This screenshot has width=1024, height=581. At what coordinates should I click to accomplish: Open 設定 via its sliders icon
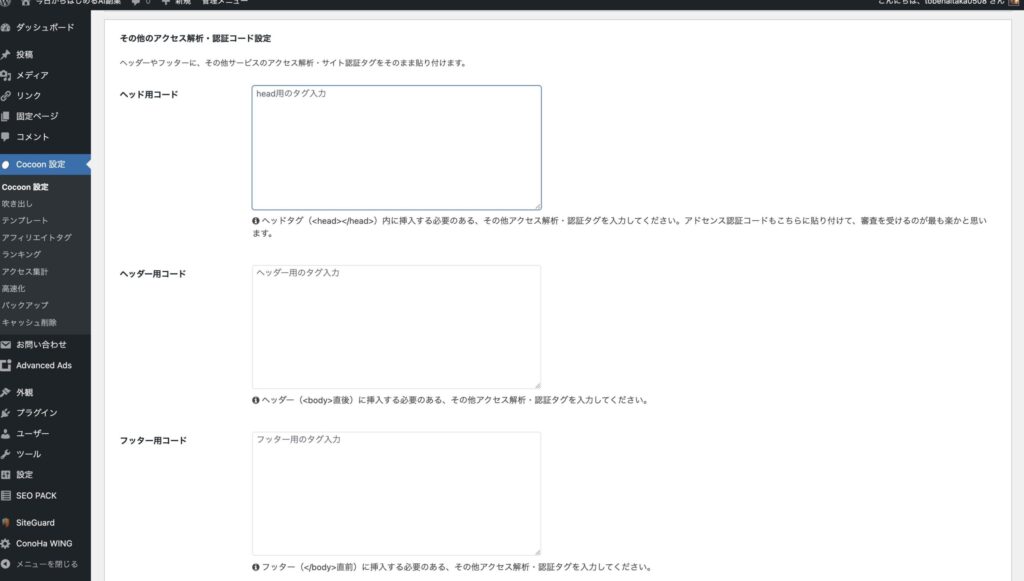point(5,475)
